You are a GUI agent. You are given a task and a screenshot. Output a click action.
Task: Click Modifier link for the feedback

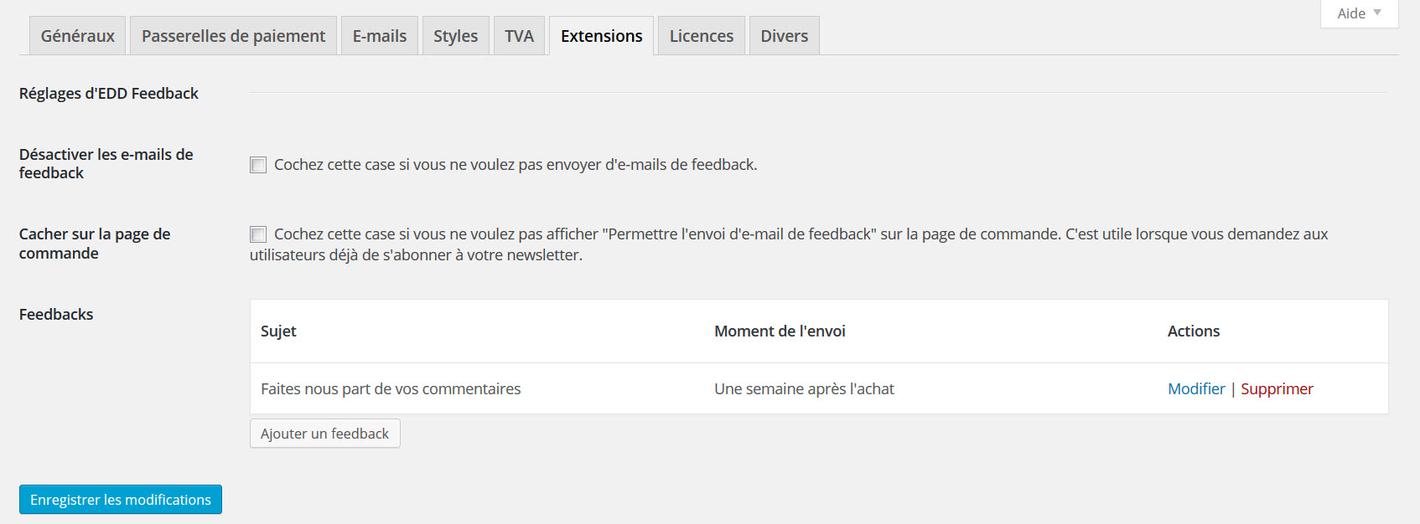(1196, 389)
